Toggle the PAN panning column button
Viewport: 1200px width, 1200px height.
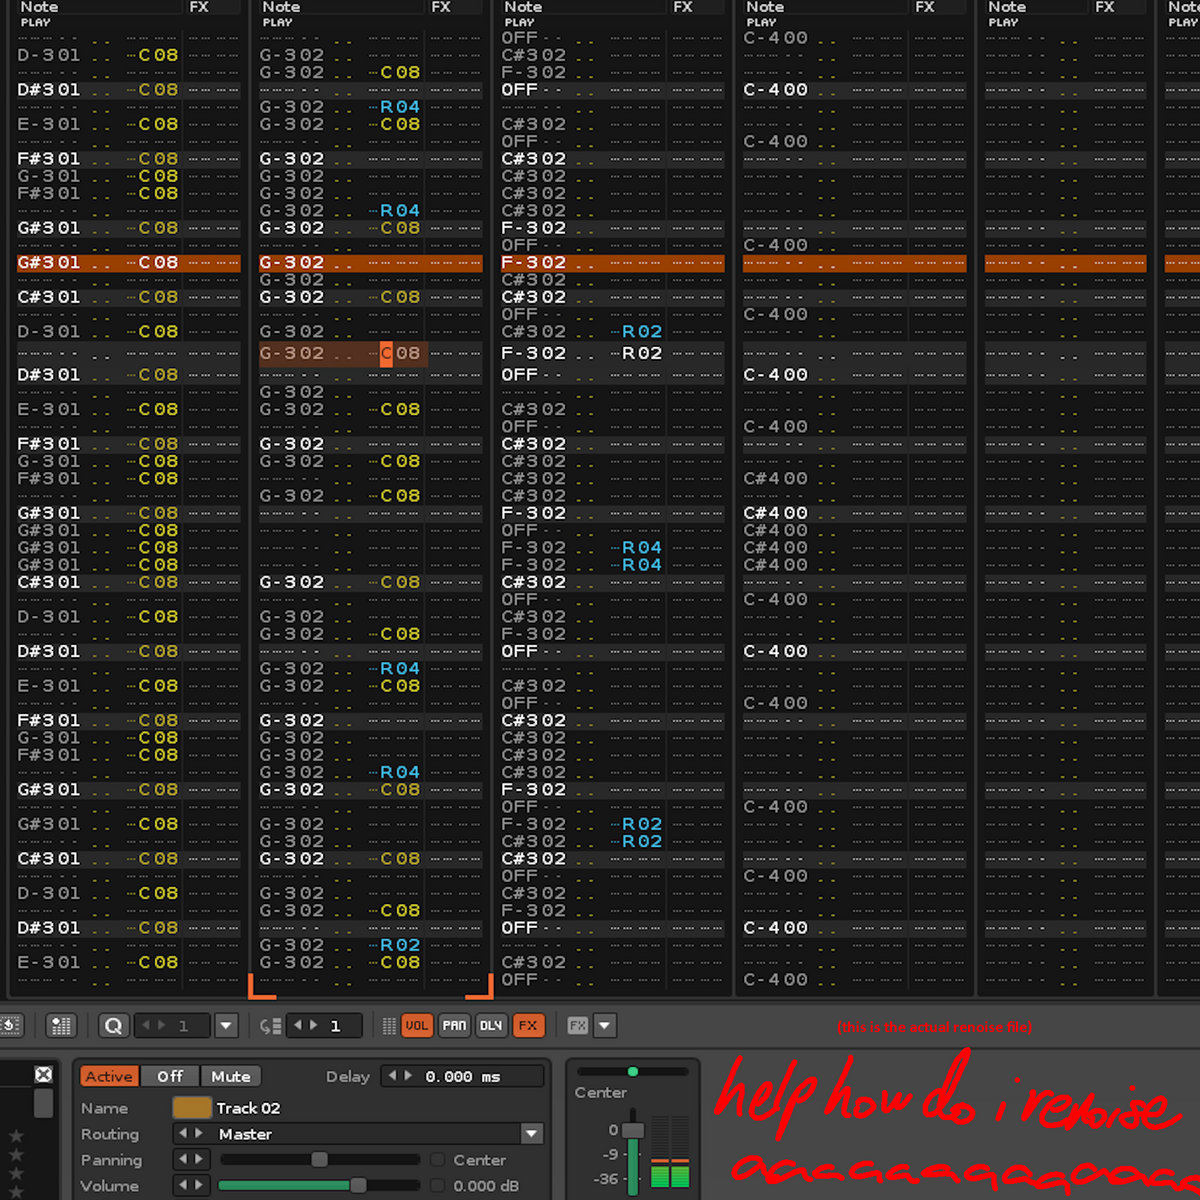(x=454, y=1025)
